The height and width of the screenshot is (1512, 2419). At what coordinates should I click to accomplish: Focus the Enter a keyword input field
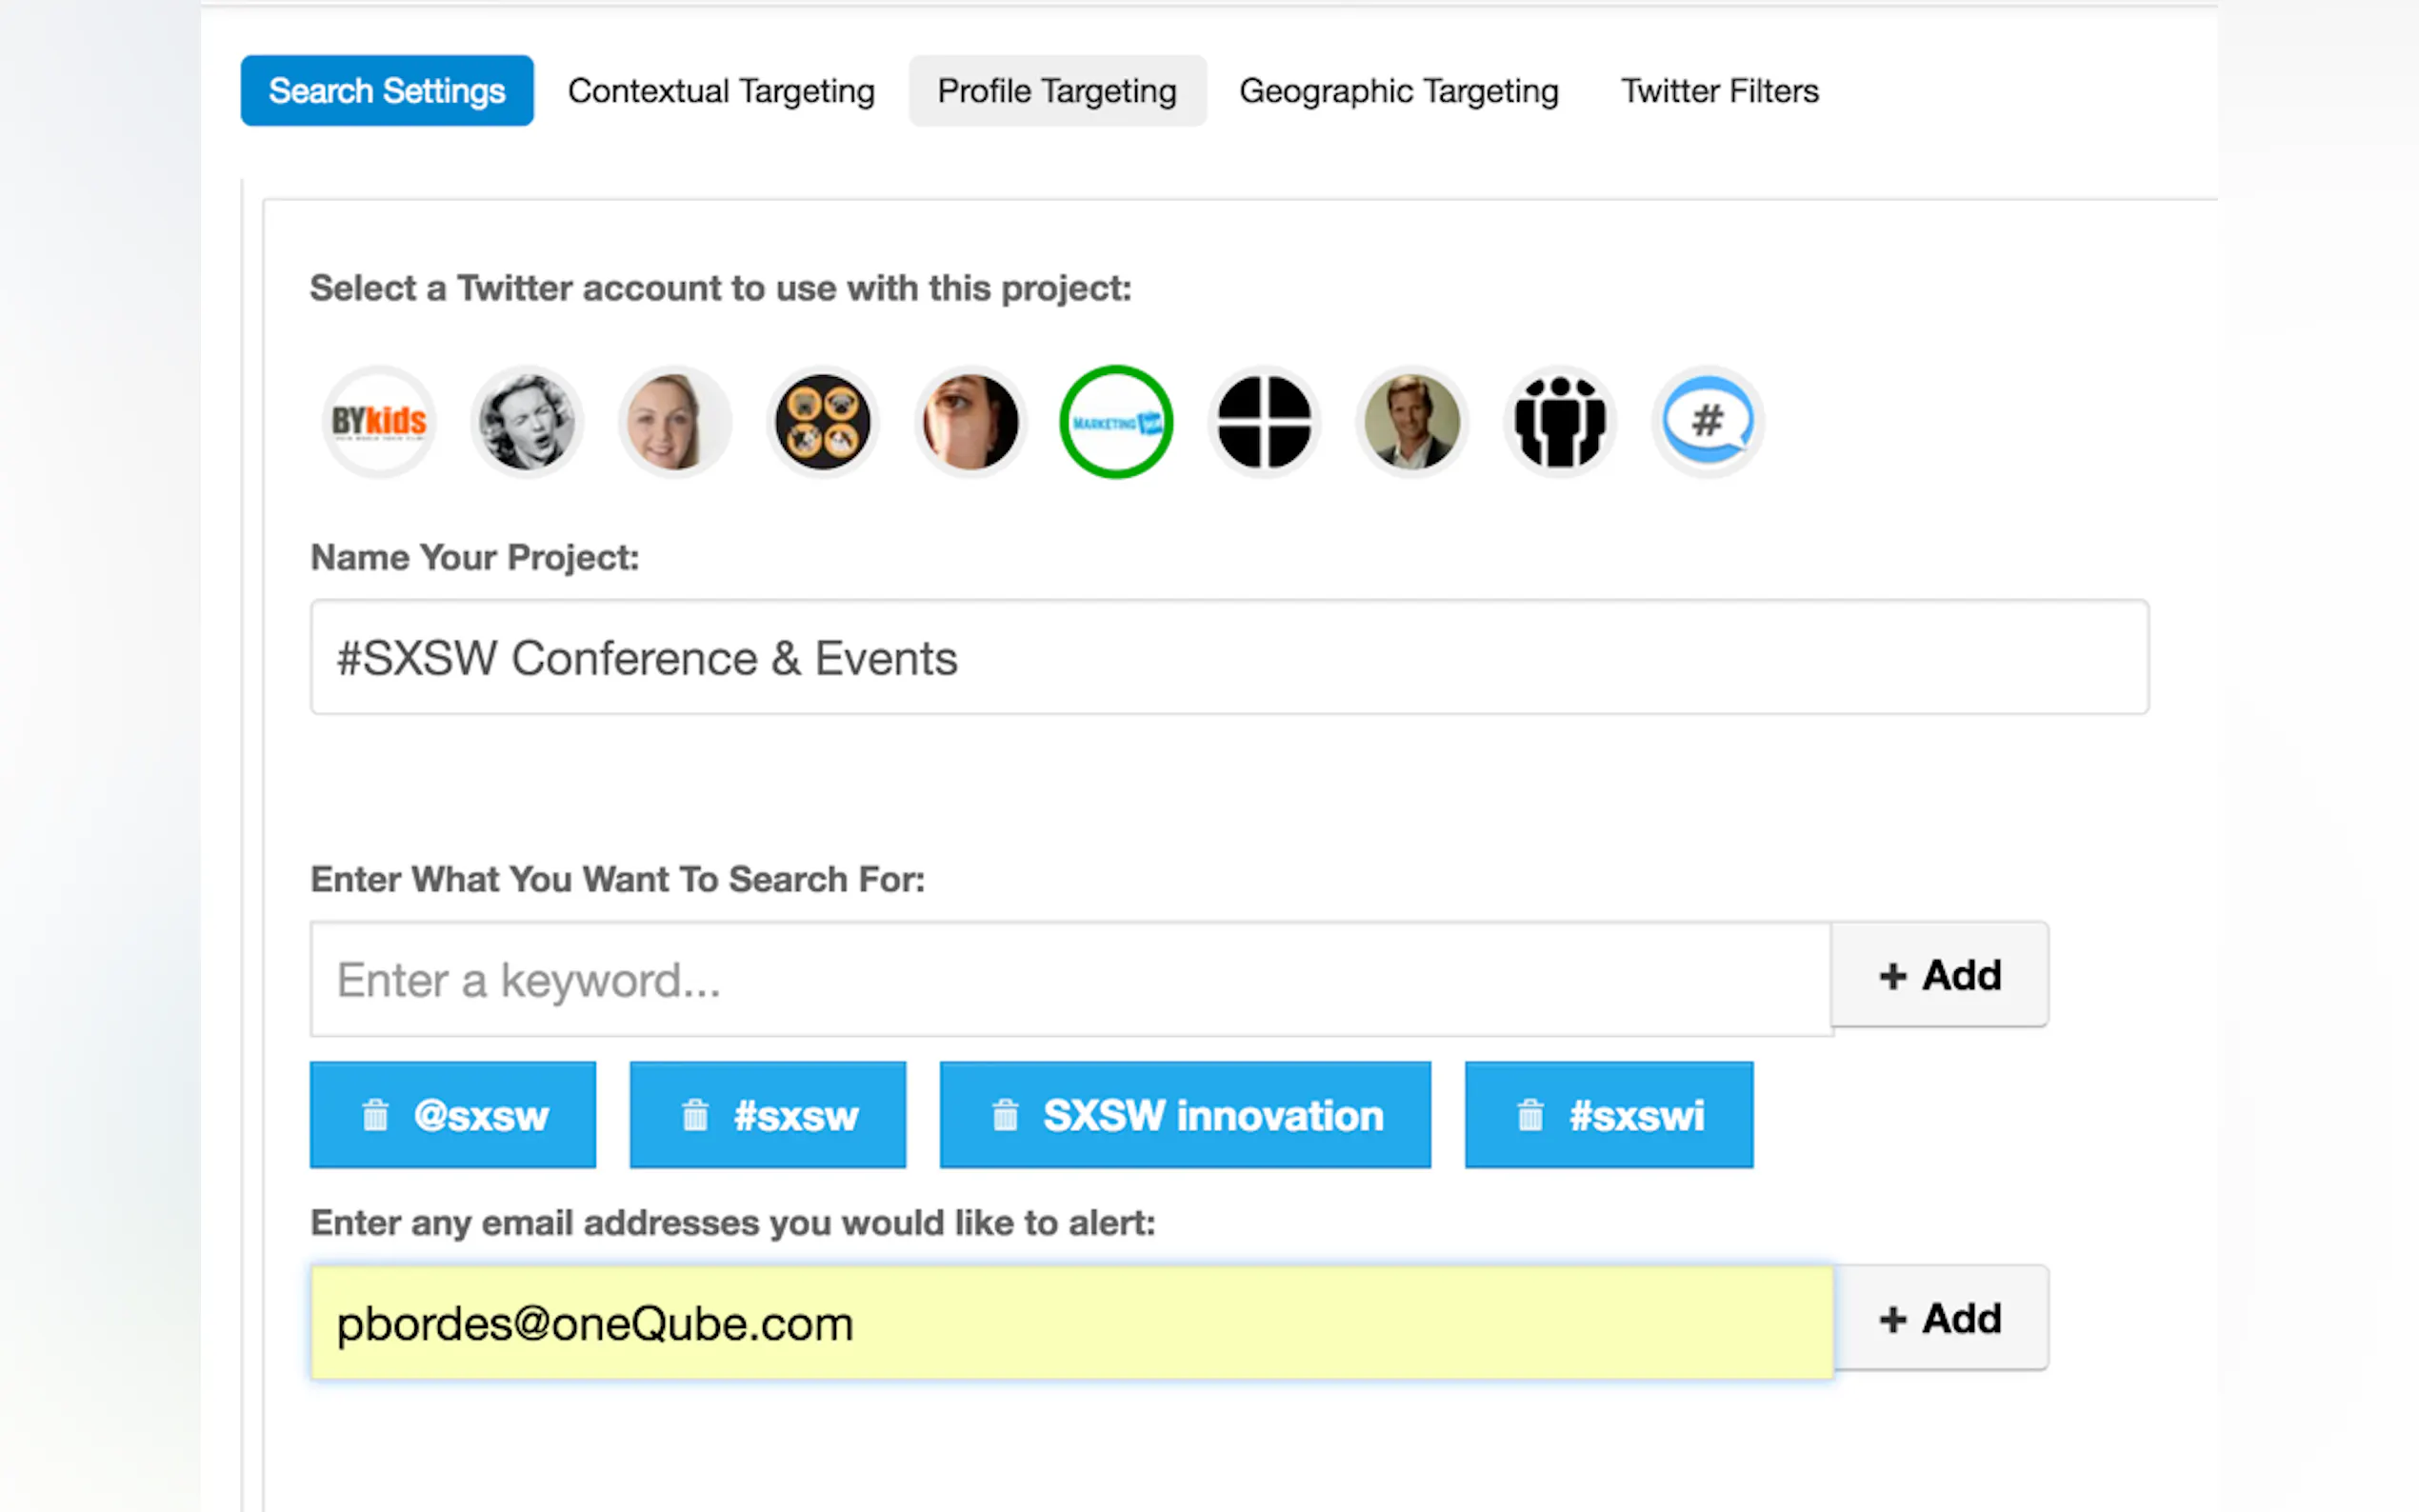[x=1070, y=980]
